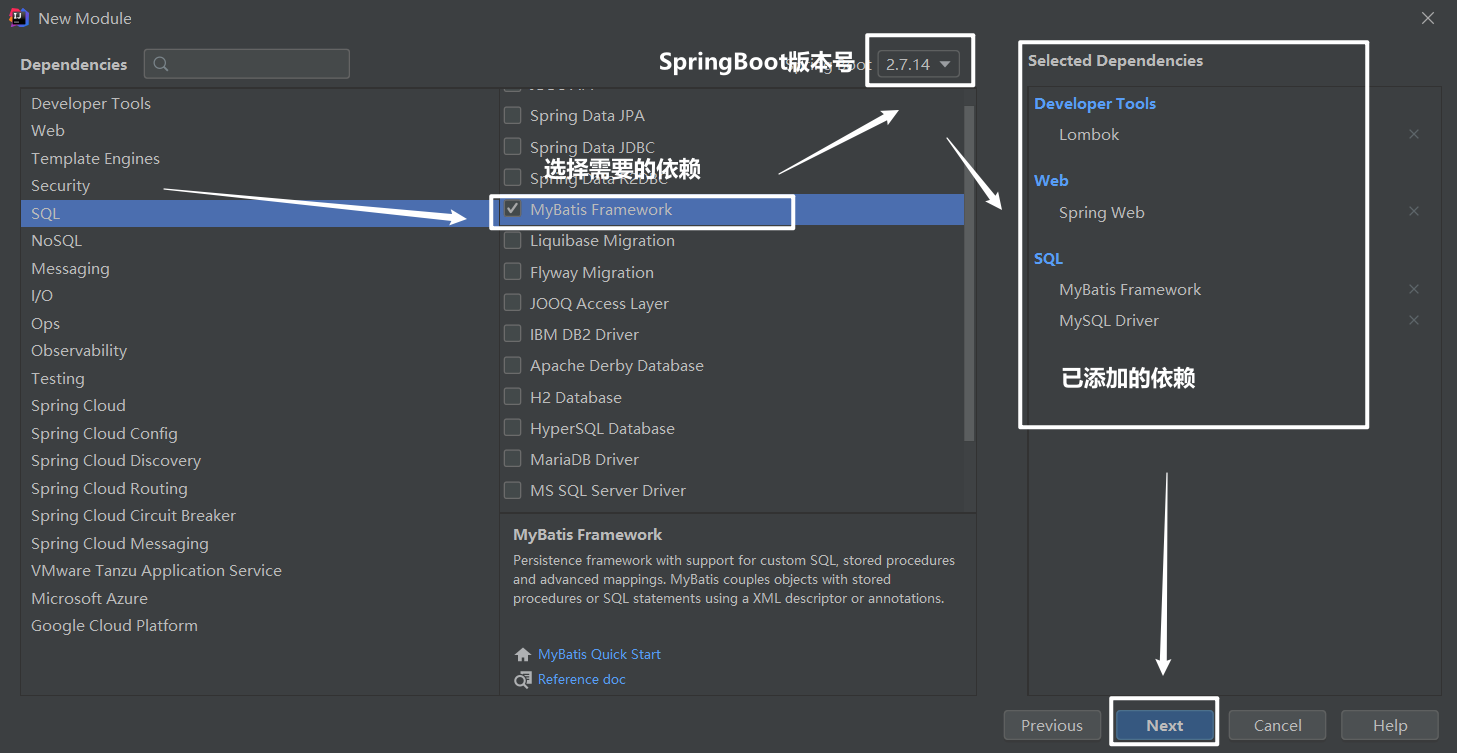Enable the Flyway Migration dependency
Viewport: 1457px width, 753px height.
coord(512,272)
